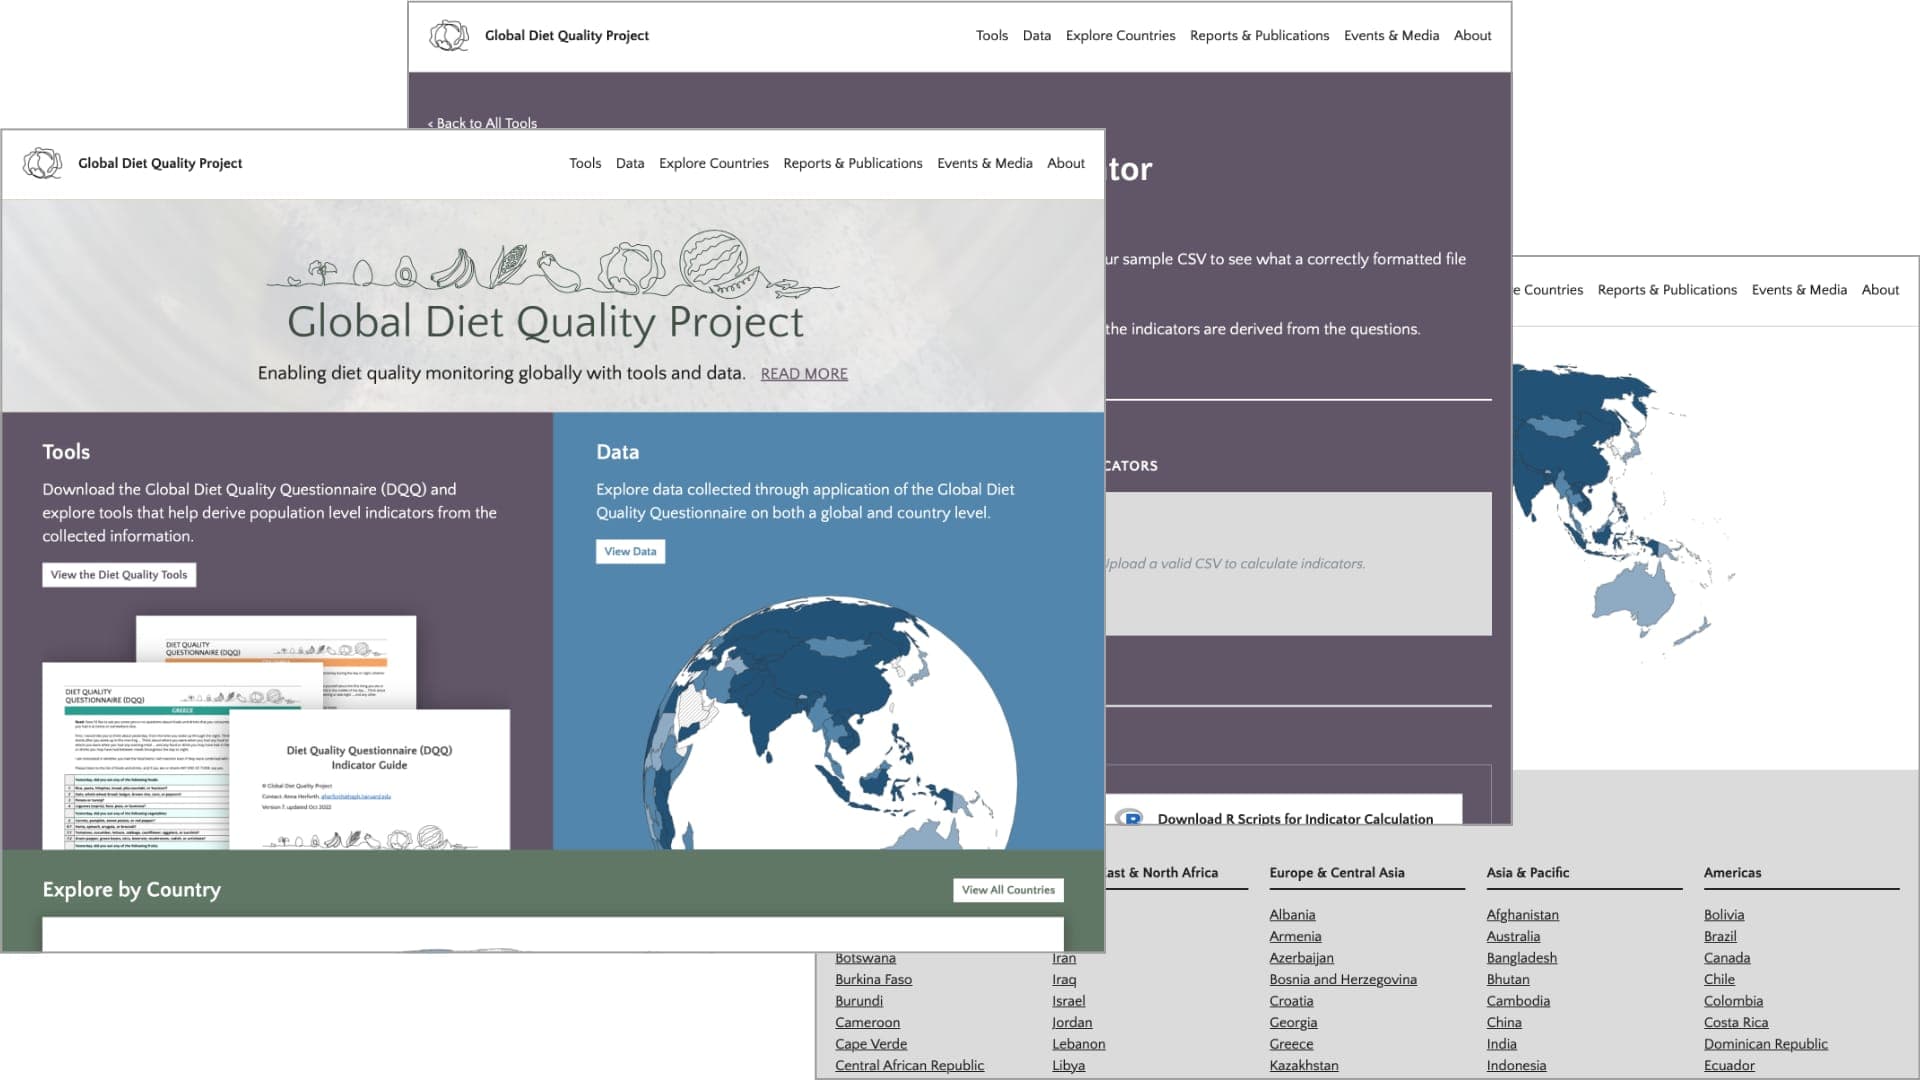Follow the READ MORE link
The image size is (1920, 1080).
(804, 374)
